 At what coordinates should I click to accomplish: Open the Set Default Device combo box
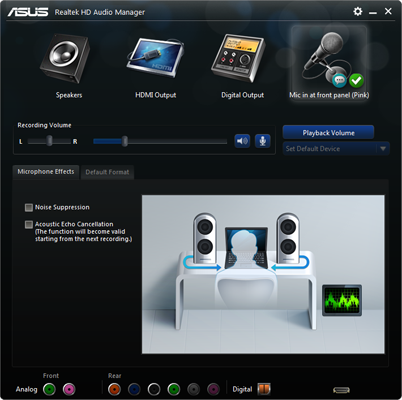point(336,149)
